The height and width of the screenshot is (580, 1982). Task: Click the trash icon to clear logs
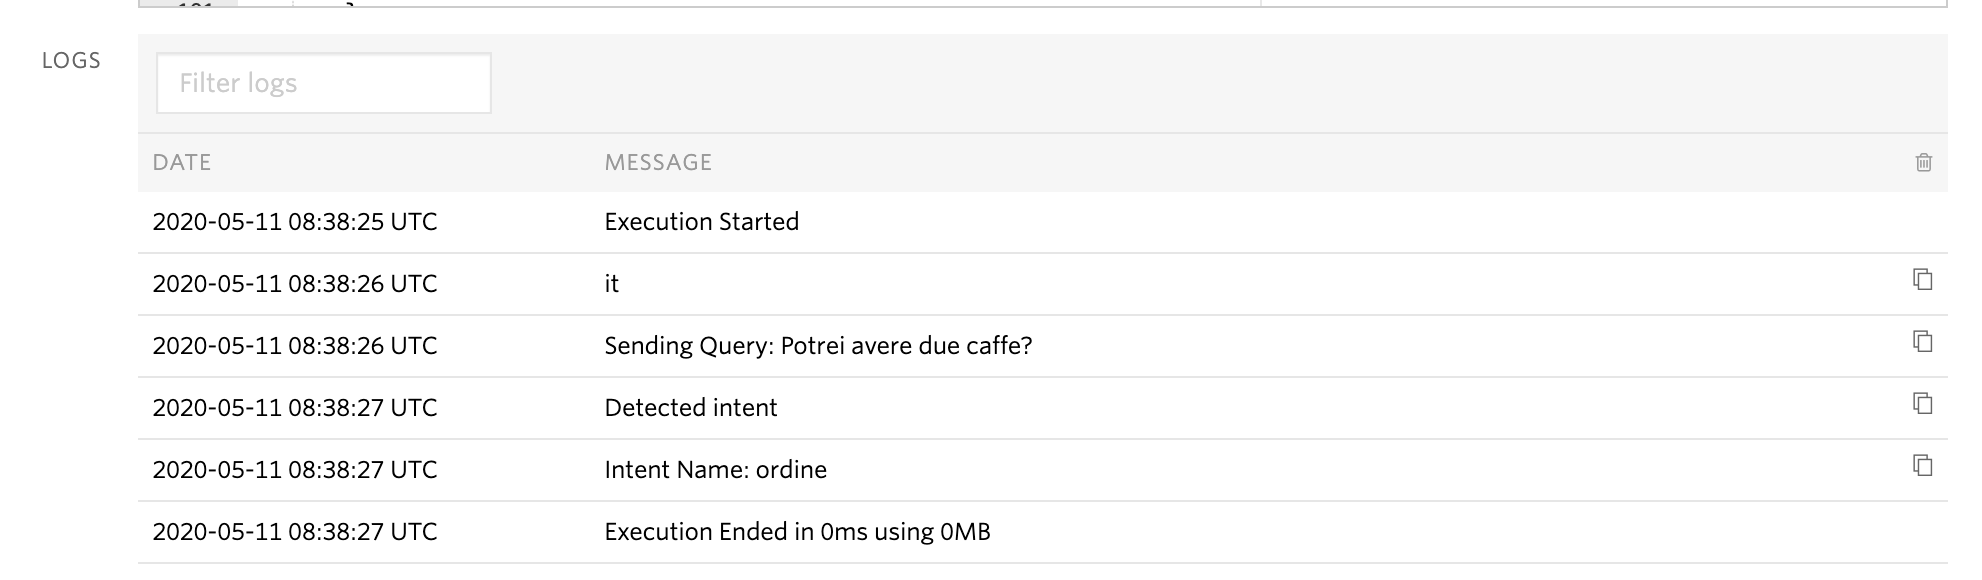click(x=1923, y=162)
